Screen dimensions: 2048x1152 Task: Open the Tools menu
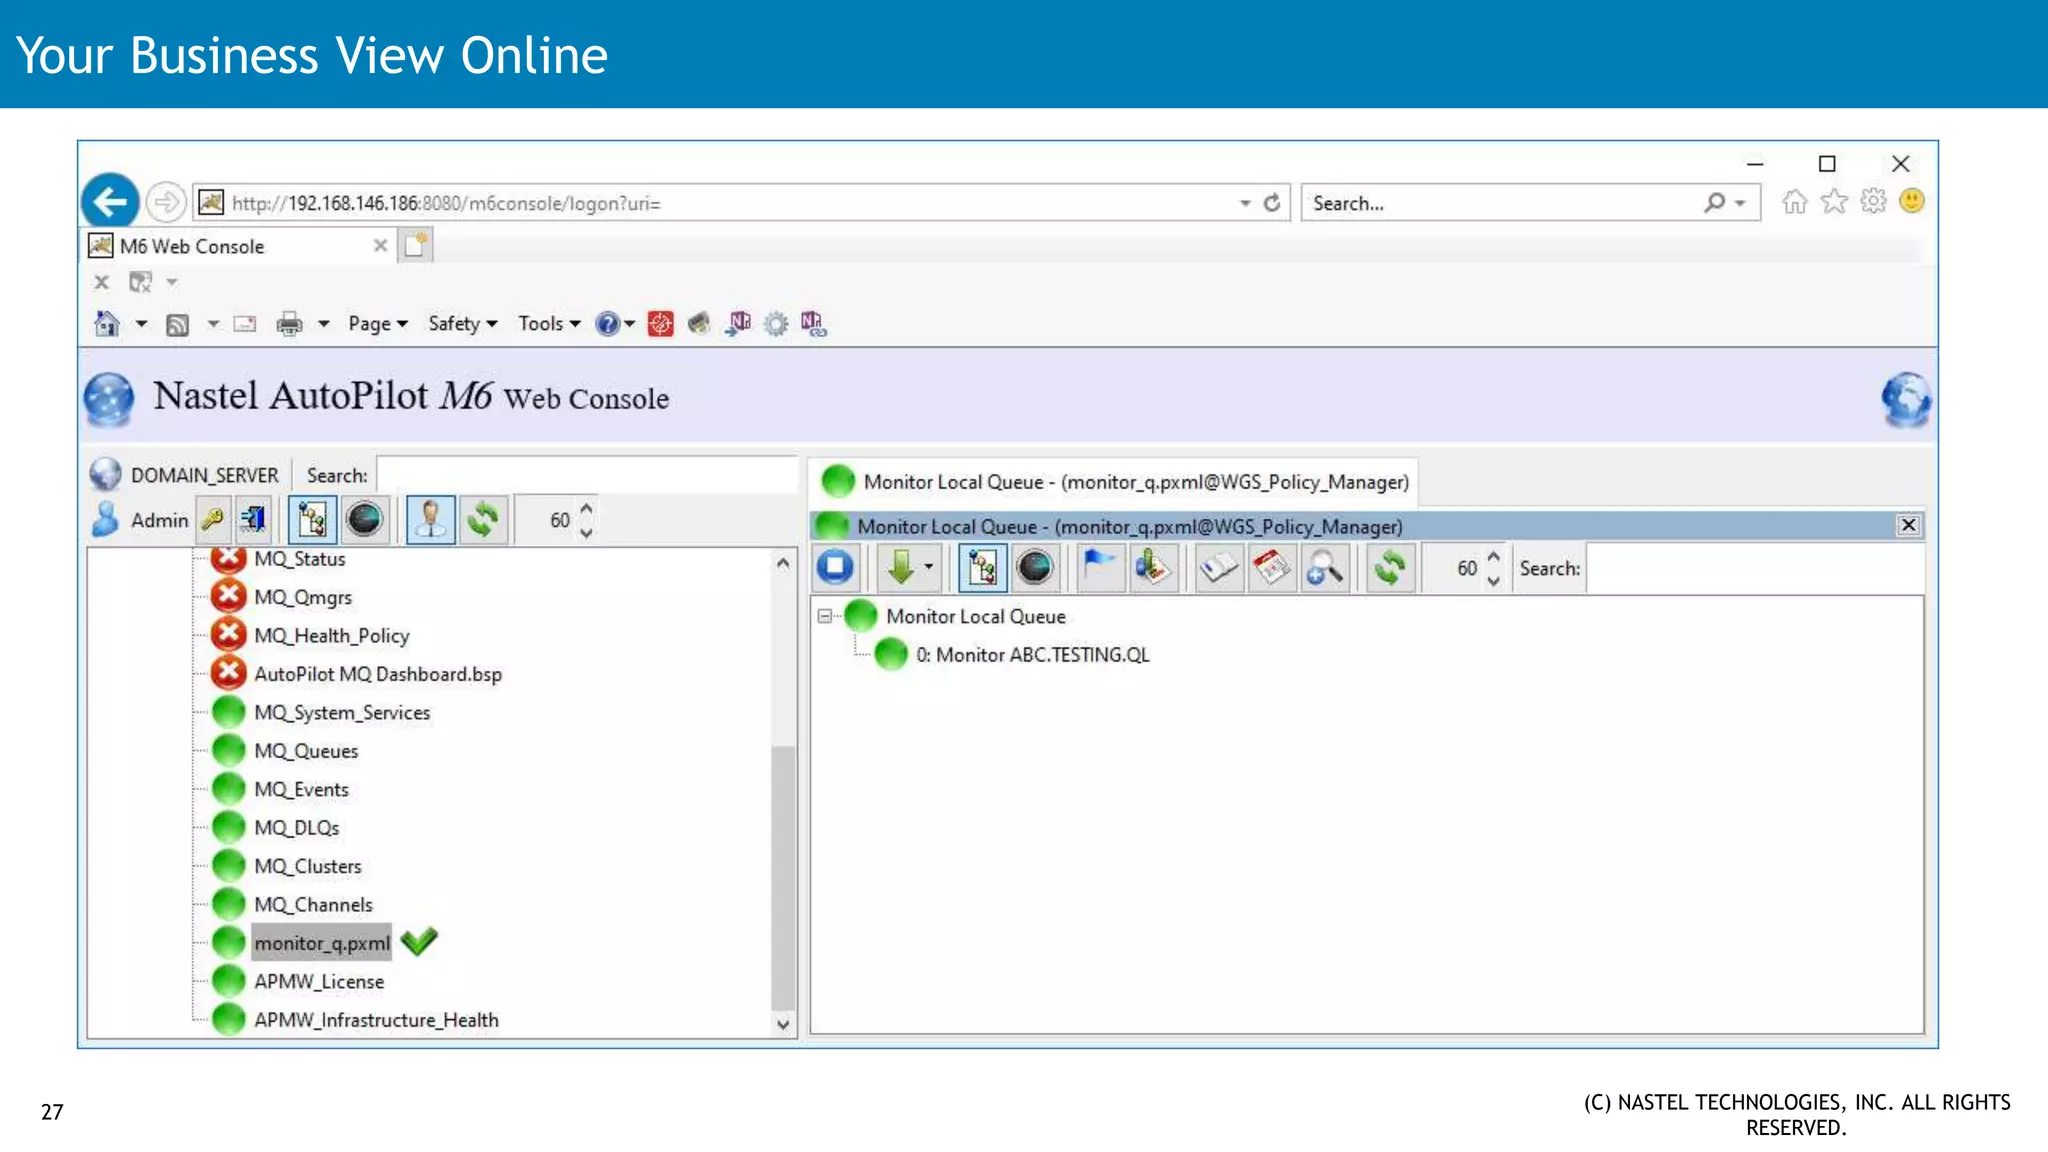coord(548,323)
